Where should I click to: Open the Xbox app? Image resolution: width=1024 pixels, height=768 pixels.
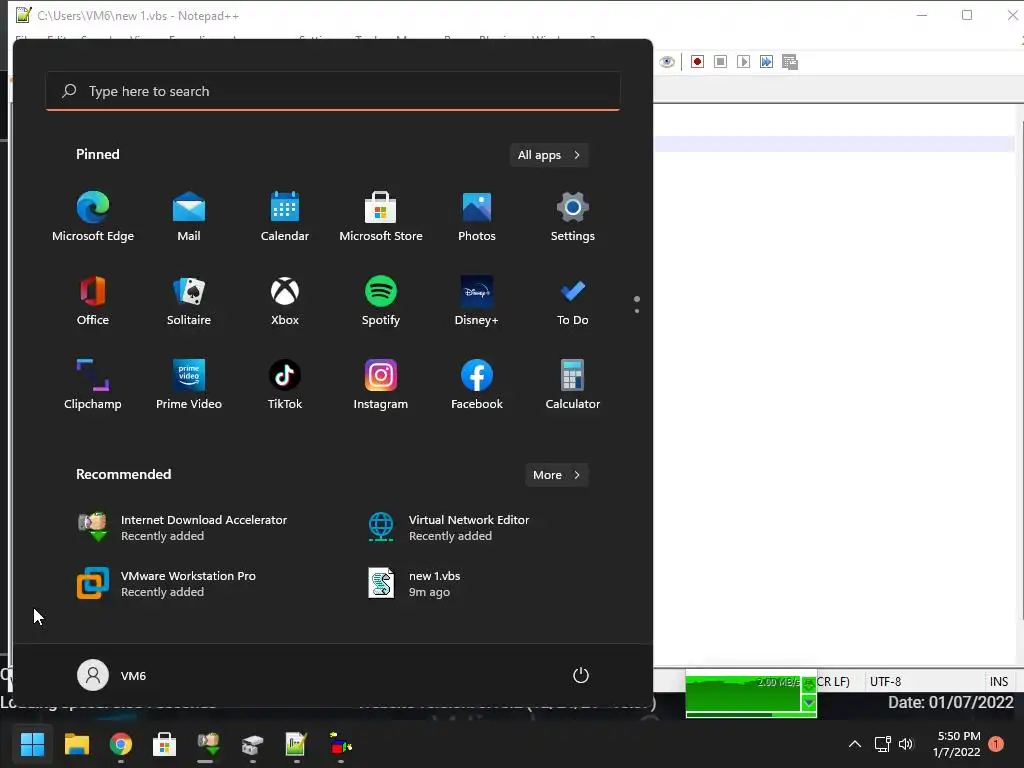(285, 301)
